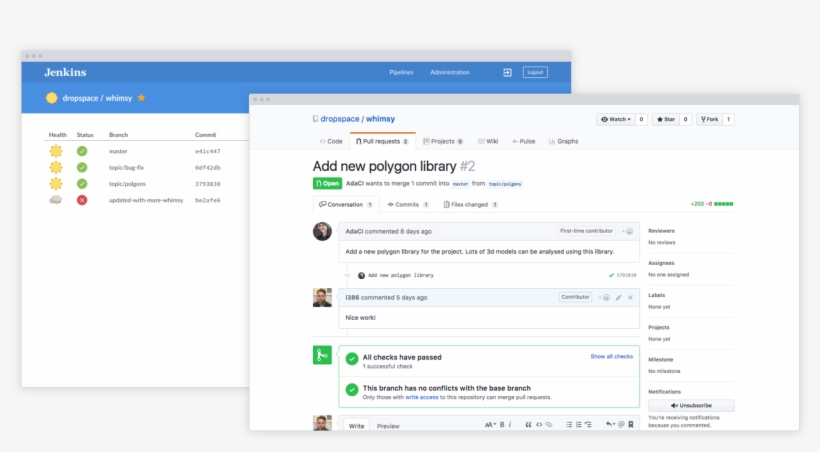Click commit e41c447 in Jenkins
Screen dimensions: 820x452
(208, 151)
